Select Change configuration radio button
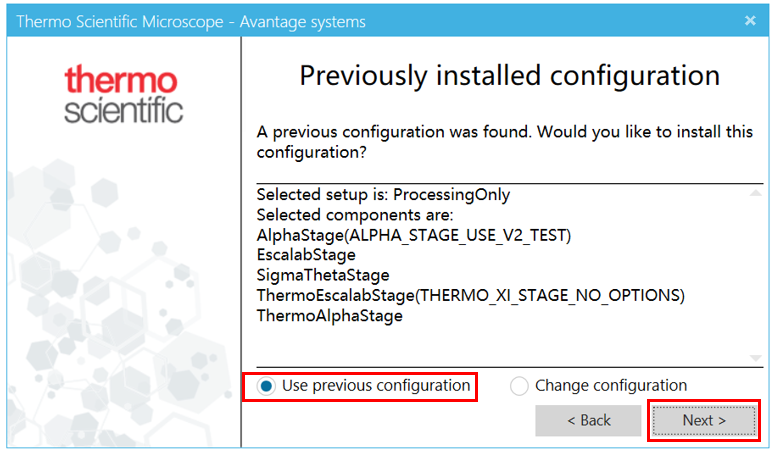780x459 pixels. (x=519, y=386)
